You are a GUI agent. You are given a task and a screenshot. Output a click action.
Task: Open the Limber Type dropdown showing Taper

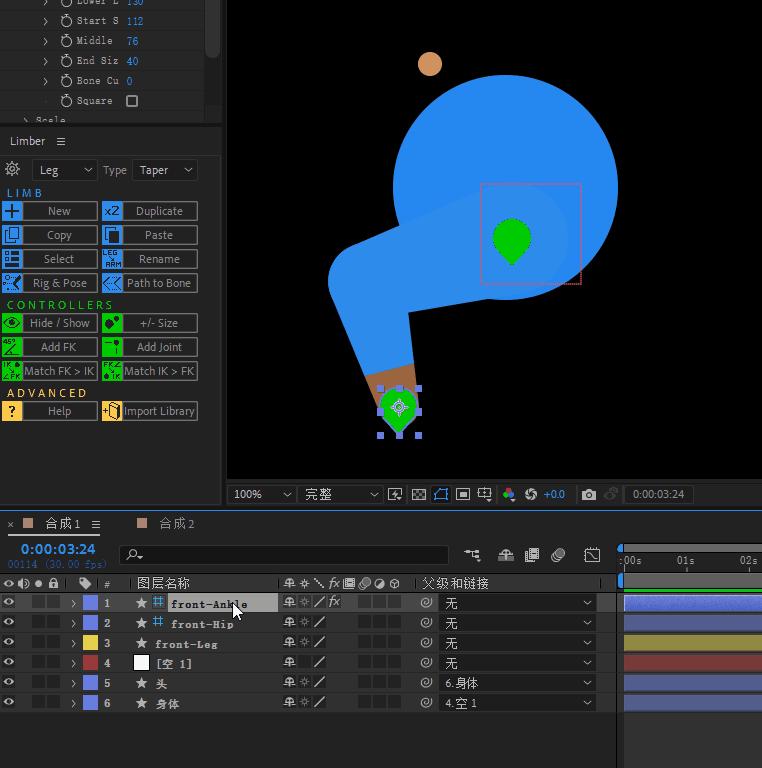click(165, 170)
